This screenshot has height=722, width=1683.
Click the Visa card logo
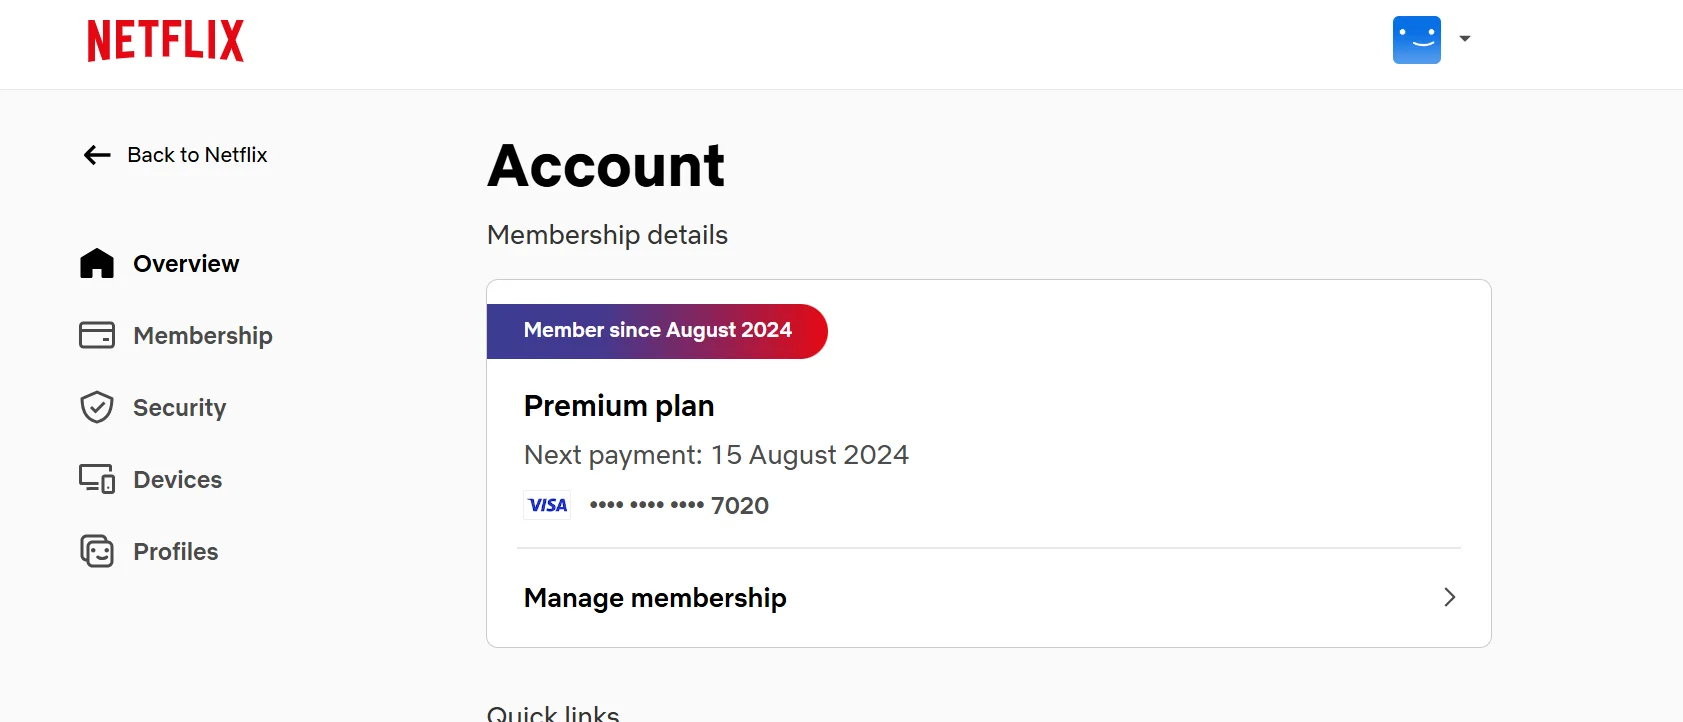(547, 505)
